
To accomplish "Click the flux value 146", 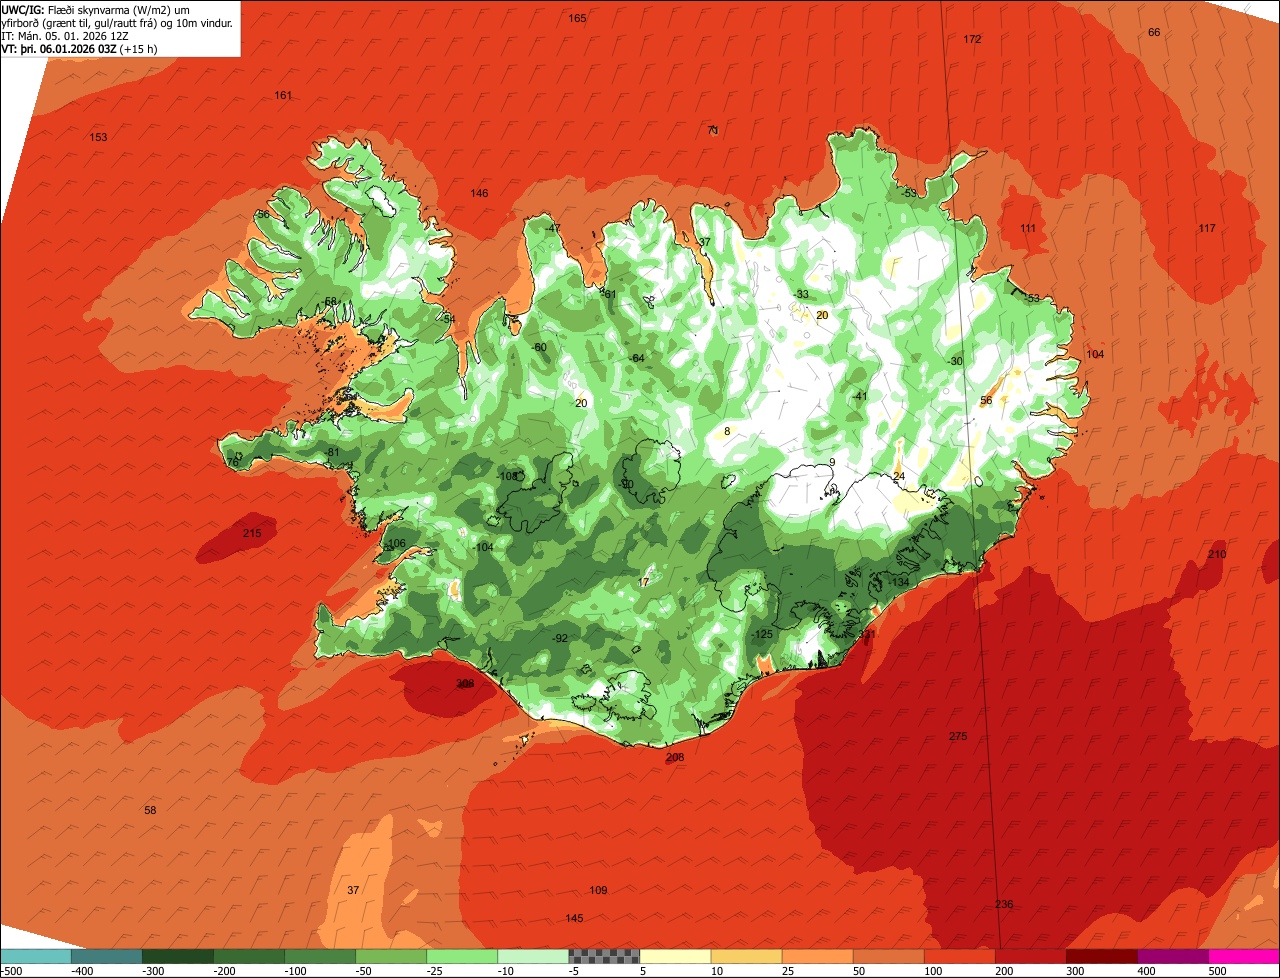I will pos(480,193).
